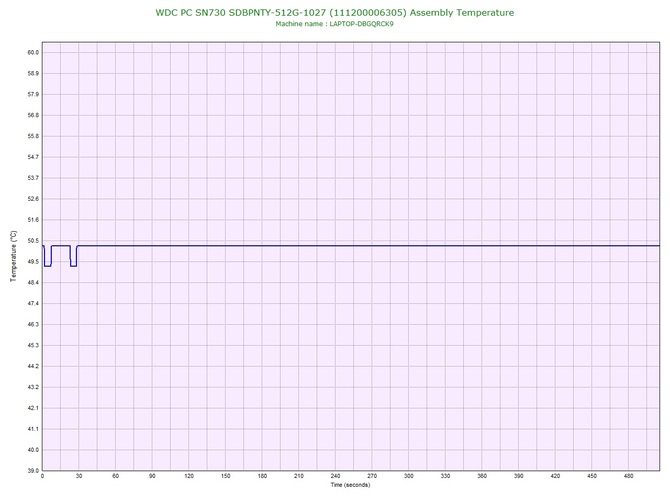The height and width of the screenshot is (502, 670).
Task: Click the 43.2 y-axis tick label
Action: [33, 388]
